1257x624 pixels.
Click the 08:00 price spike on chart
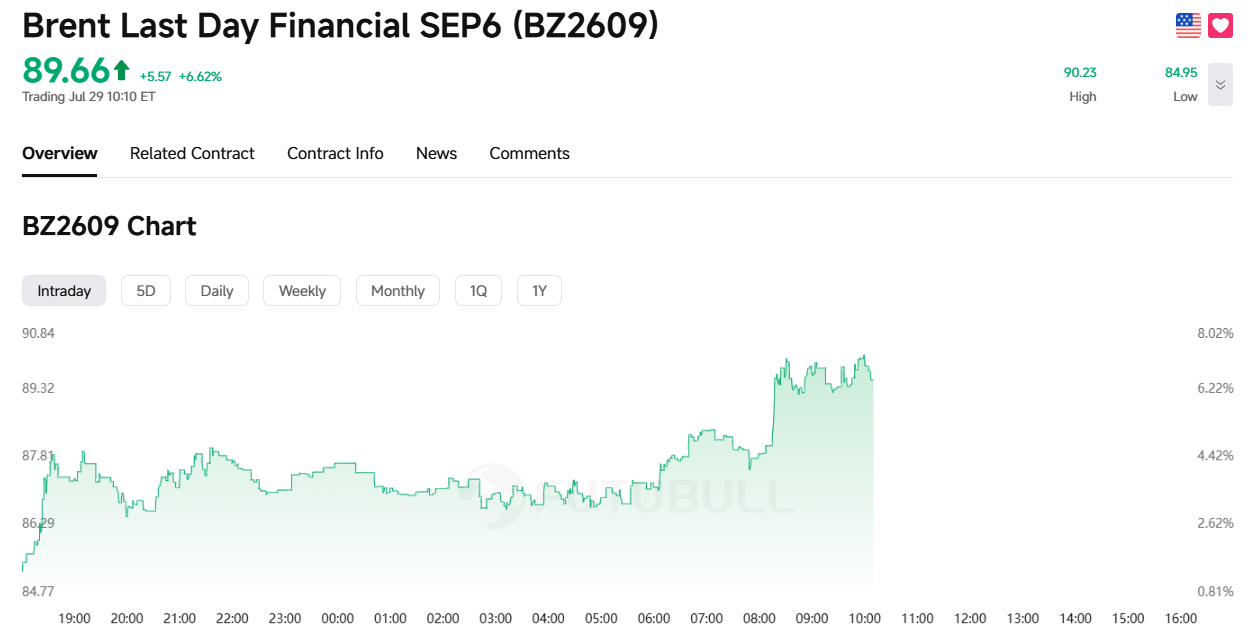point(775,410)
